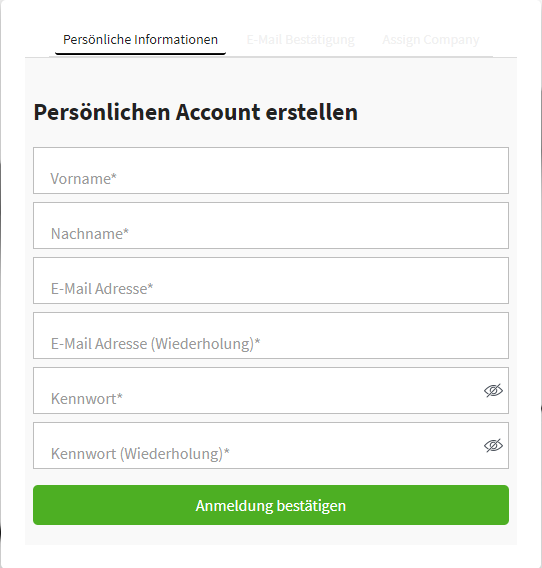
Task: Focus the Vorname input field
Action: tap(271, 170)
